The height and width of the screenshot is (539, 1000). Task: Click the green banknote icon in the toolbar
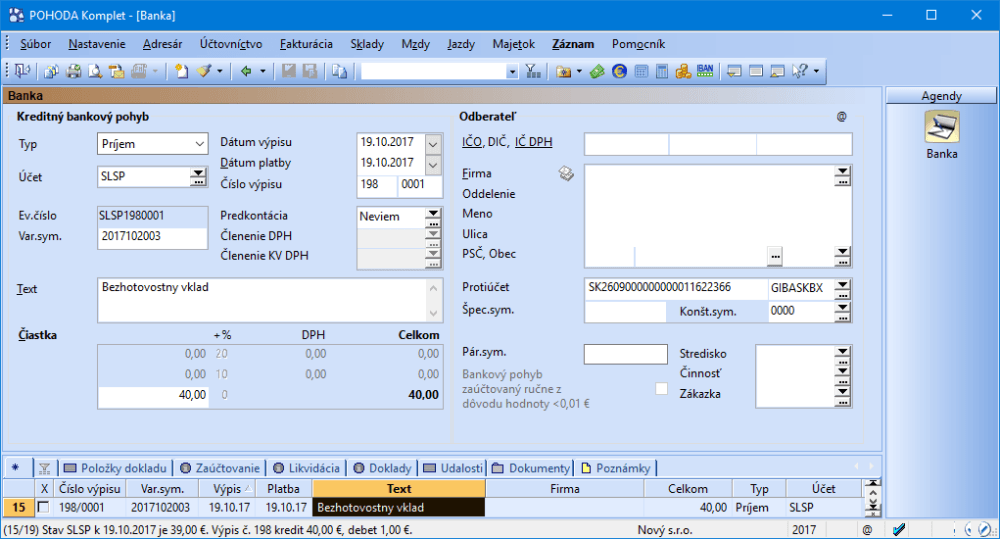point(597,71)
